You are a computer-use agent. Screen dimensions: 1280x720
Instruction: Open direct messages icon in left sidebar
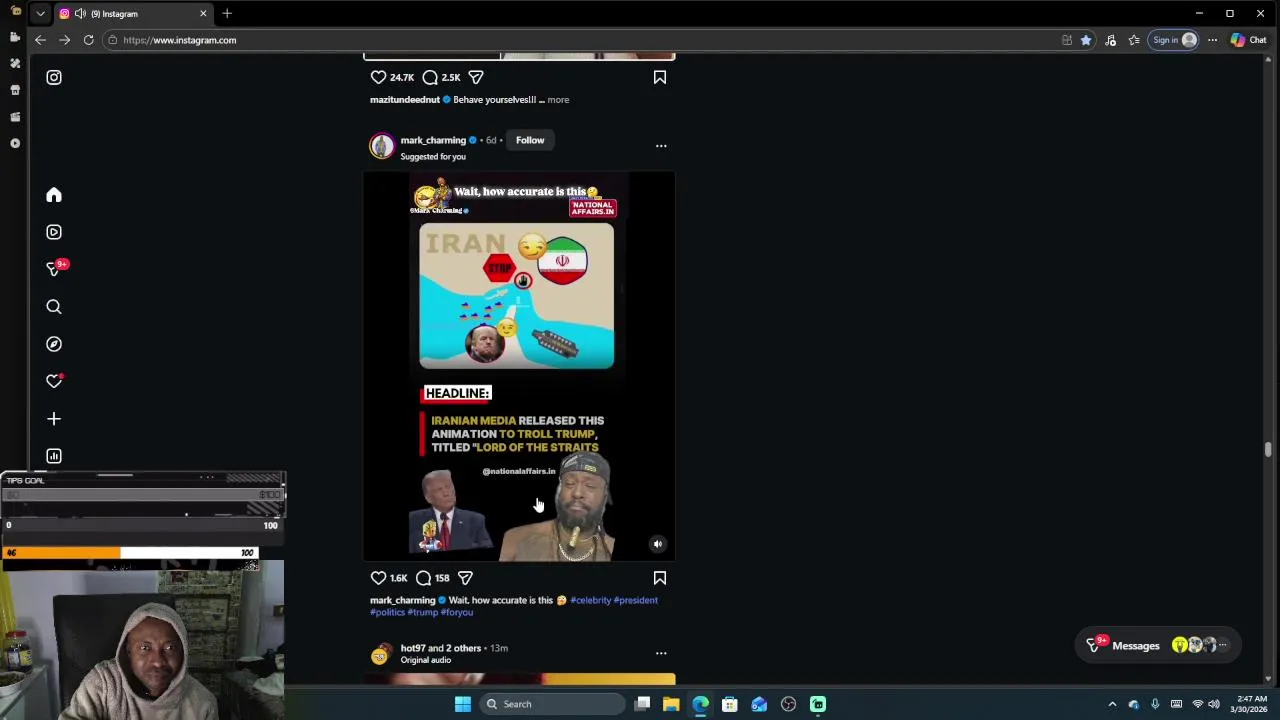tap(54, 269)
